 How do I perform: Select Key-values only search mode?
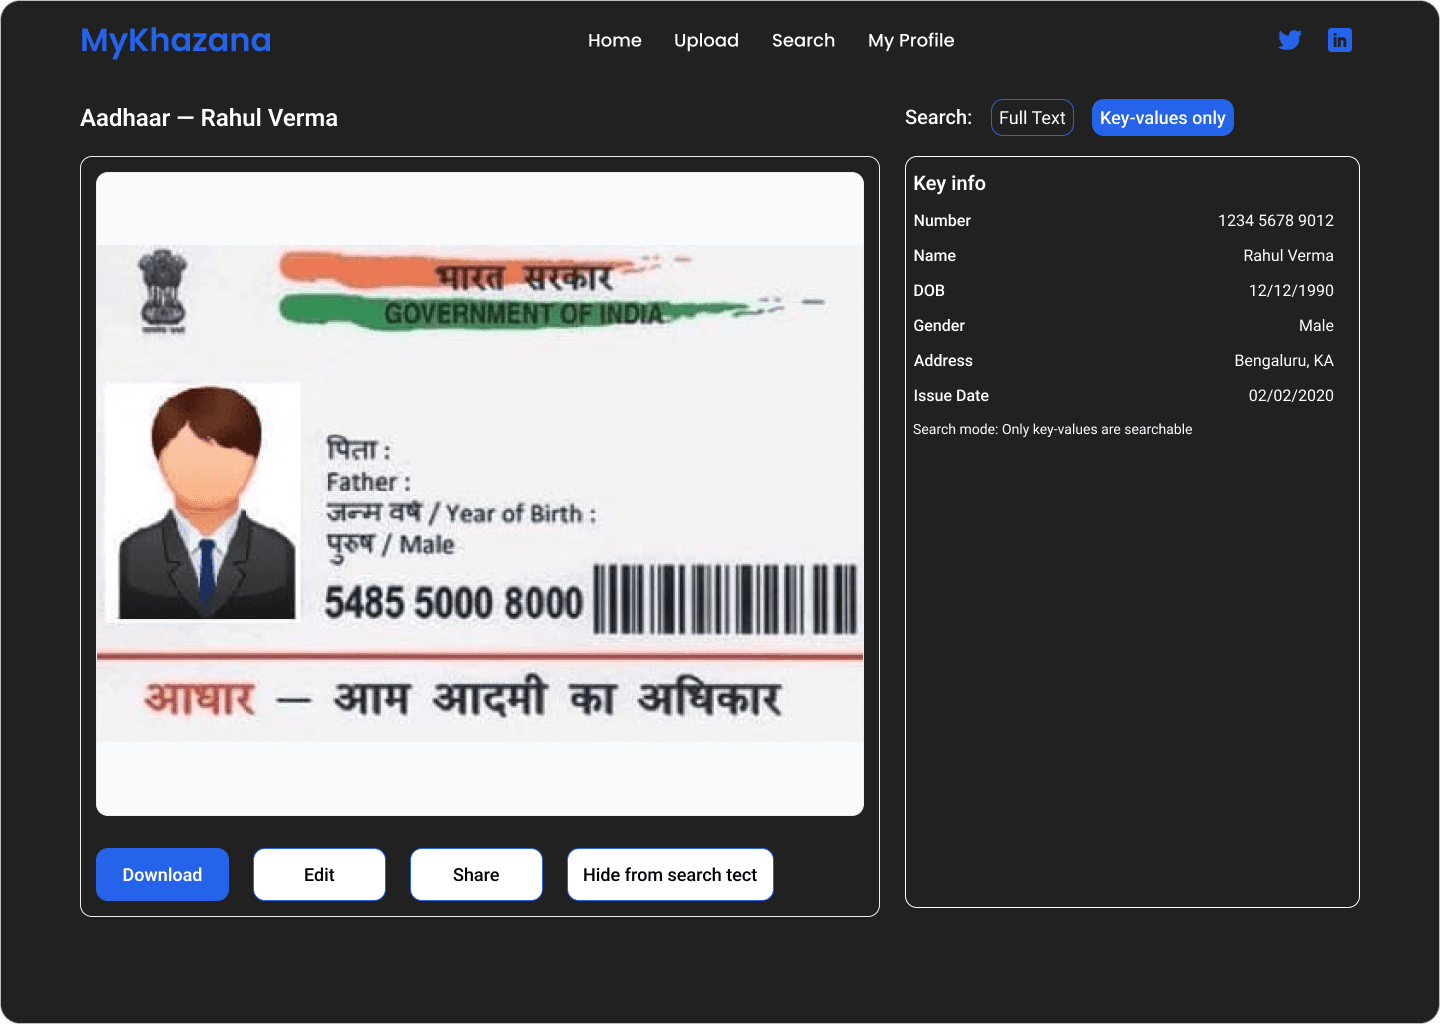tap(1163, 117)
